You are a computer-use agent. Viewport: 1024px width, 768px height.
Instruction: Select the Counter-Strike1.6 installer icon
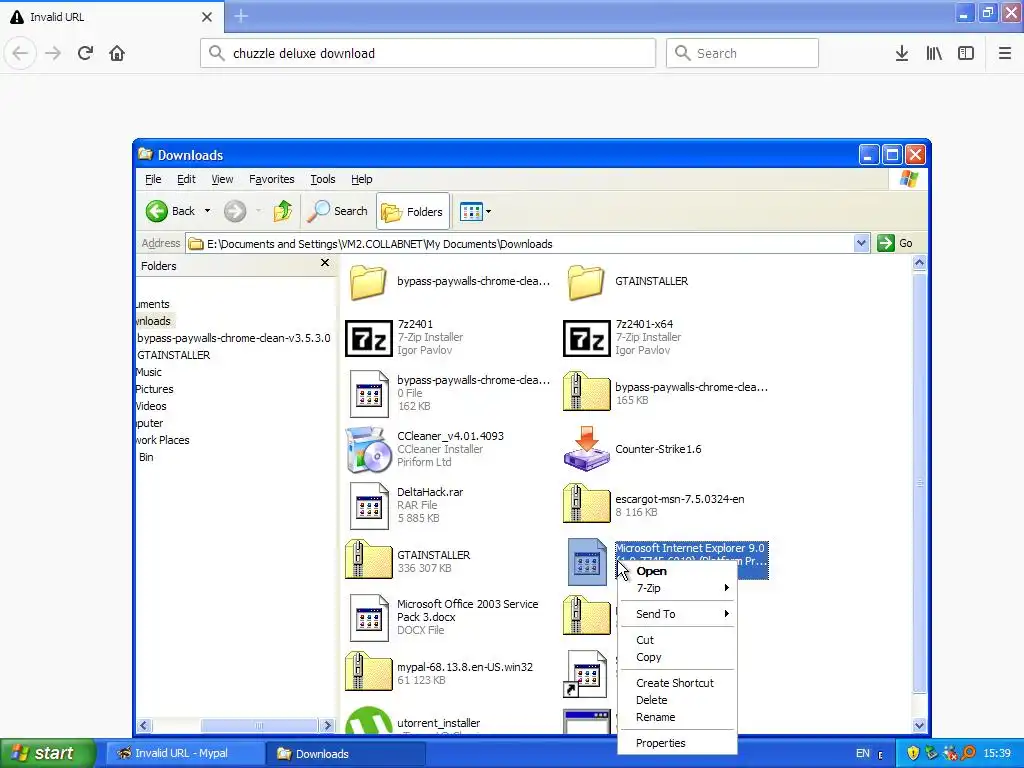[x=586, y=449]
